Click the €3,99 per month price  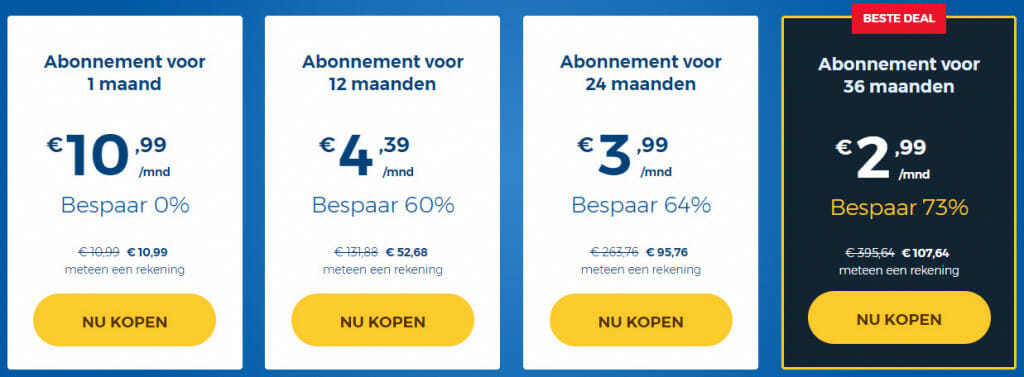pyautogui.click(x=624, y=156)
